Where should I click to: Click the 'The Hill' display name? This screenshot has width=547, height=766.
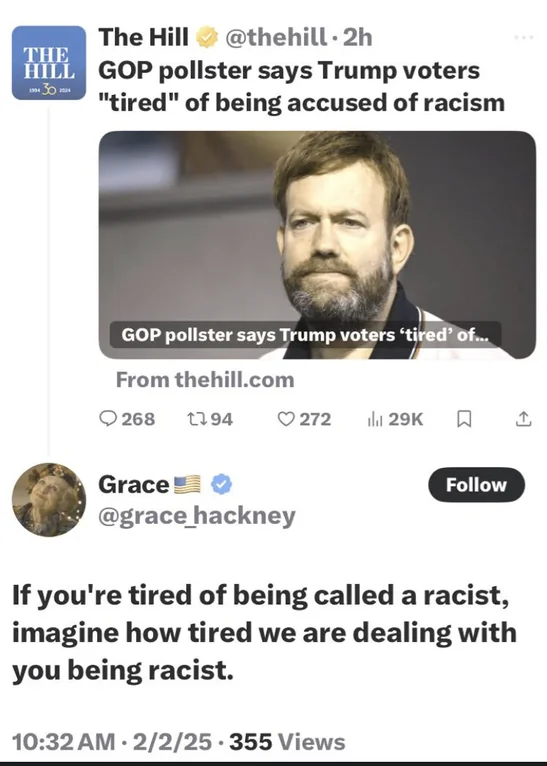[x=143, y=37]
